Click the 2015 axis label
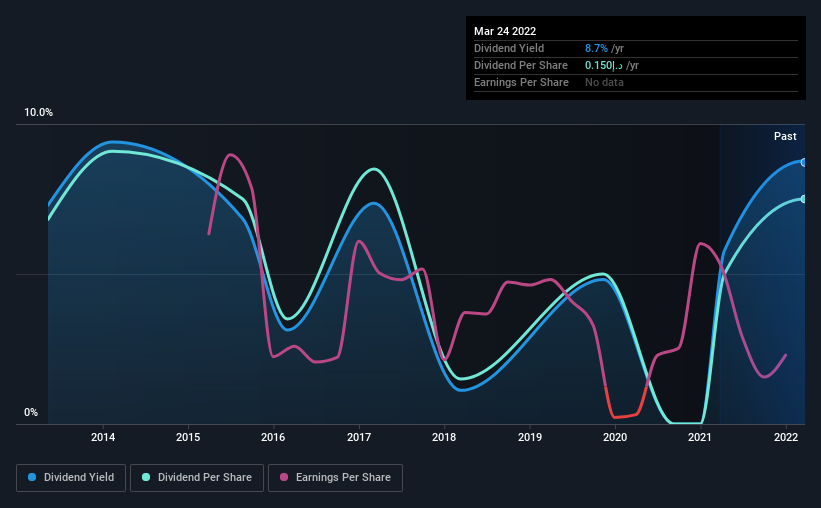 pos(188,437)
